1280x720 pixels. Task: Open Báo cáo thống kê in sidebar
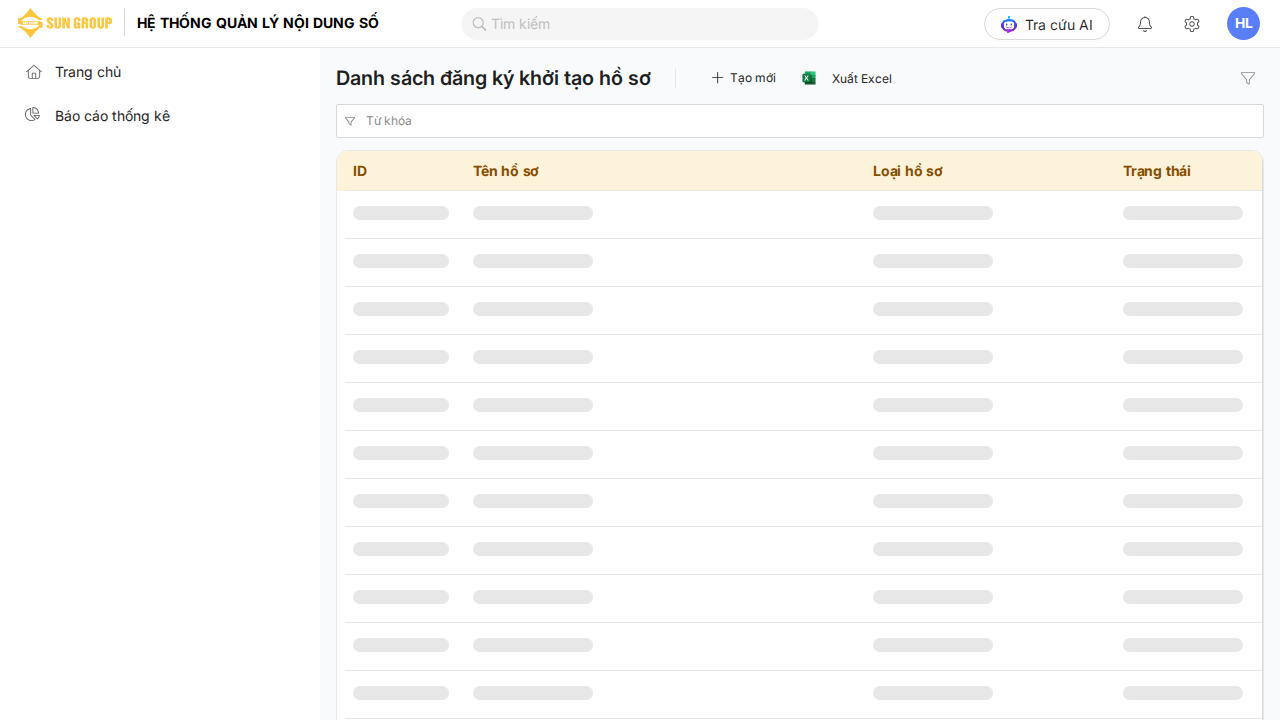pos(112,116)
